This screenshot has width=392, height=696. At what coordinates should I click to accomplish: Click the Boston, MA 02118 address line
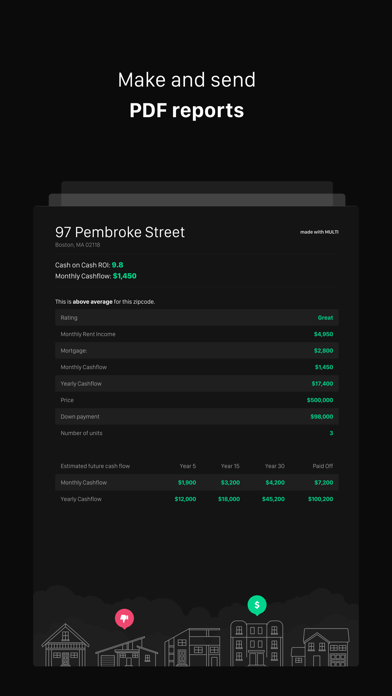[77, 245]
